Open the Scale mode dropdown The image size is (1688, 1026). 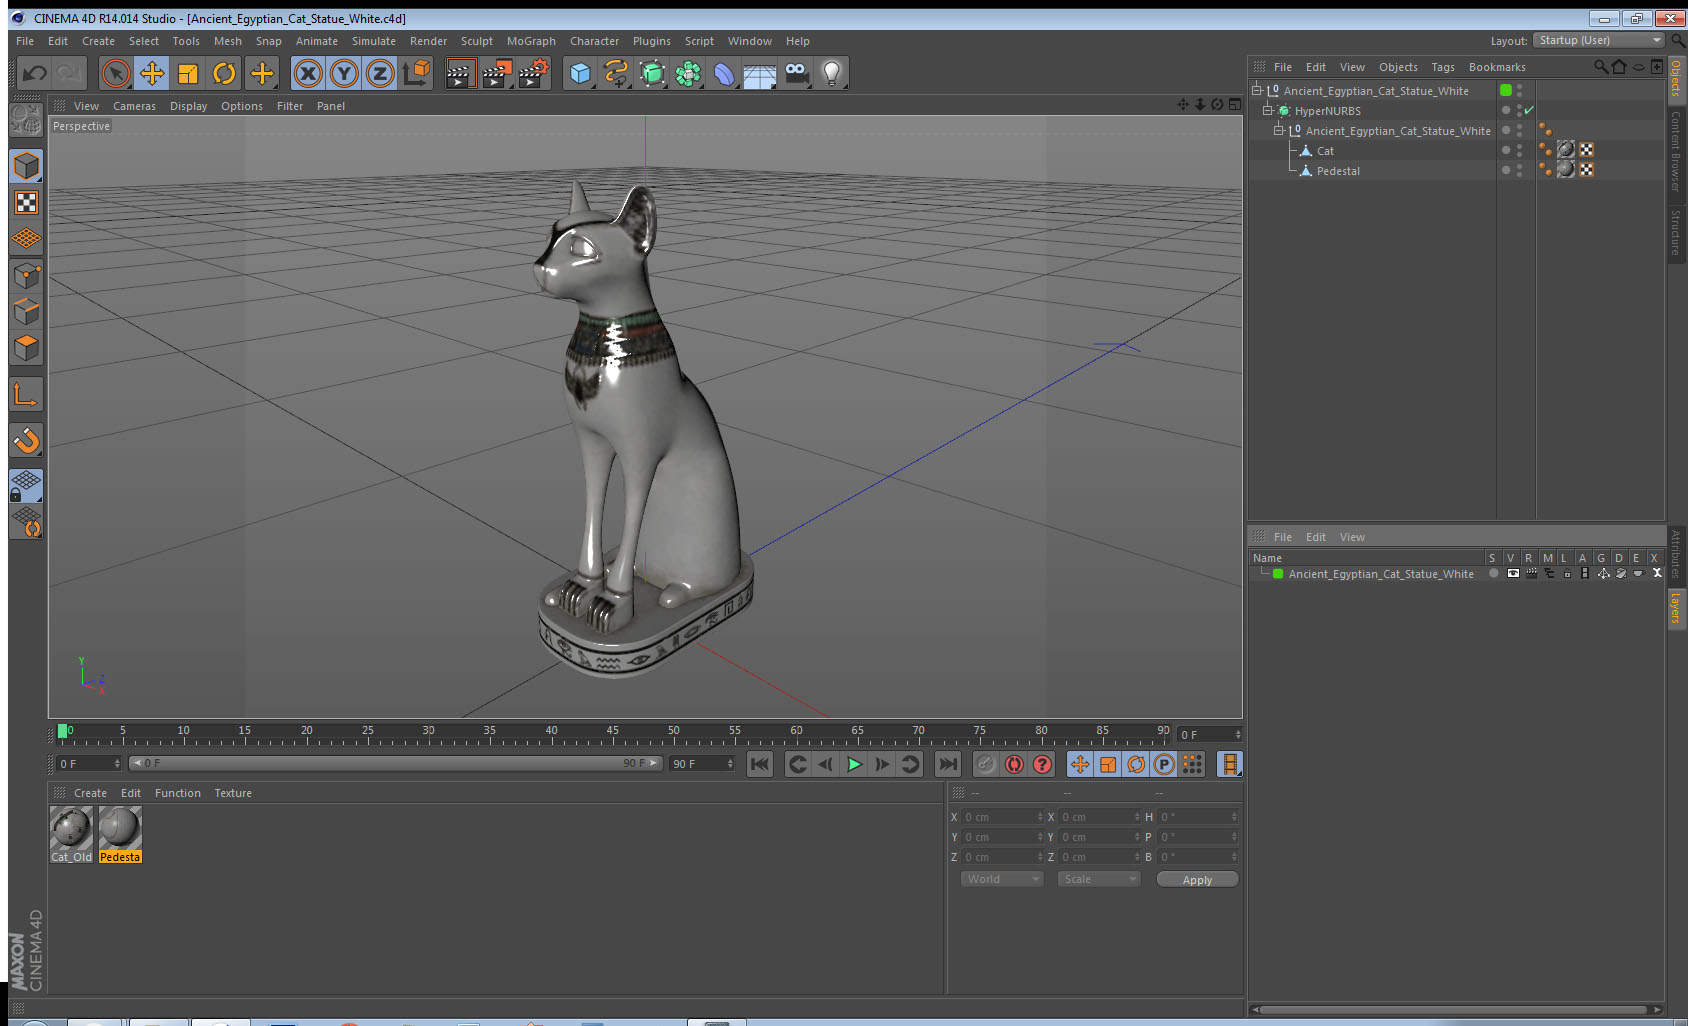tap(1099, 879)
